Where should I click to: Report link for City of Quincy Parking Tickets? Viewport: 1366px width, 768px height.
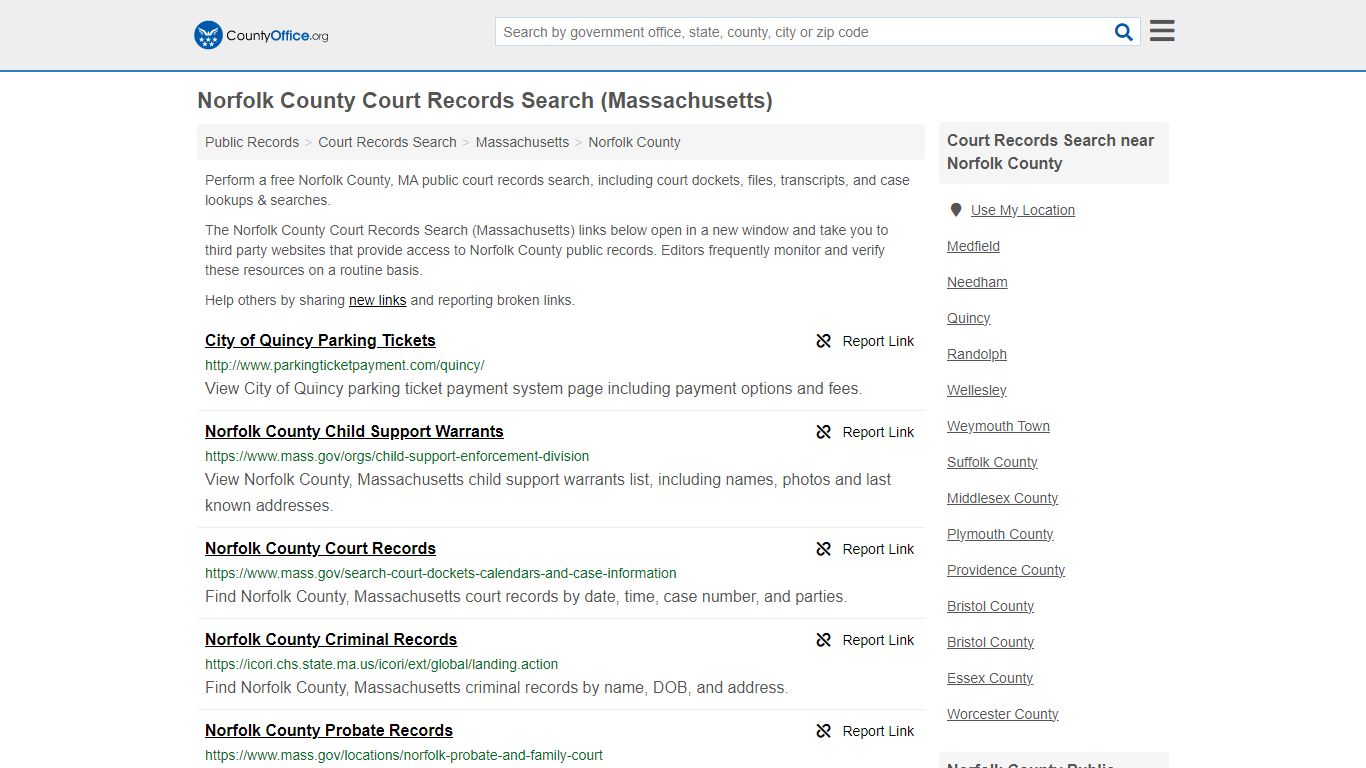(865, 341)
